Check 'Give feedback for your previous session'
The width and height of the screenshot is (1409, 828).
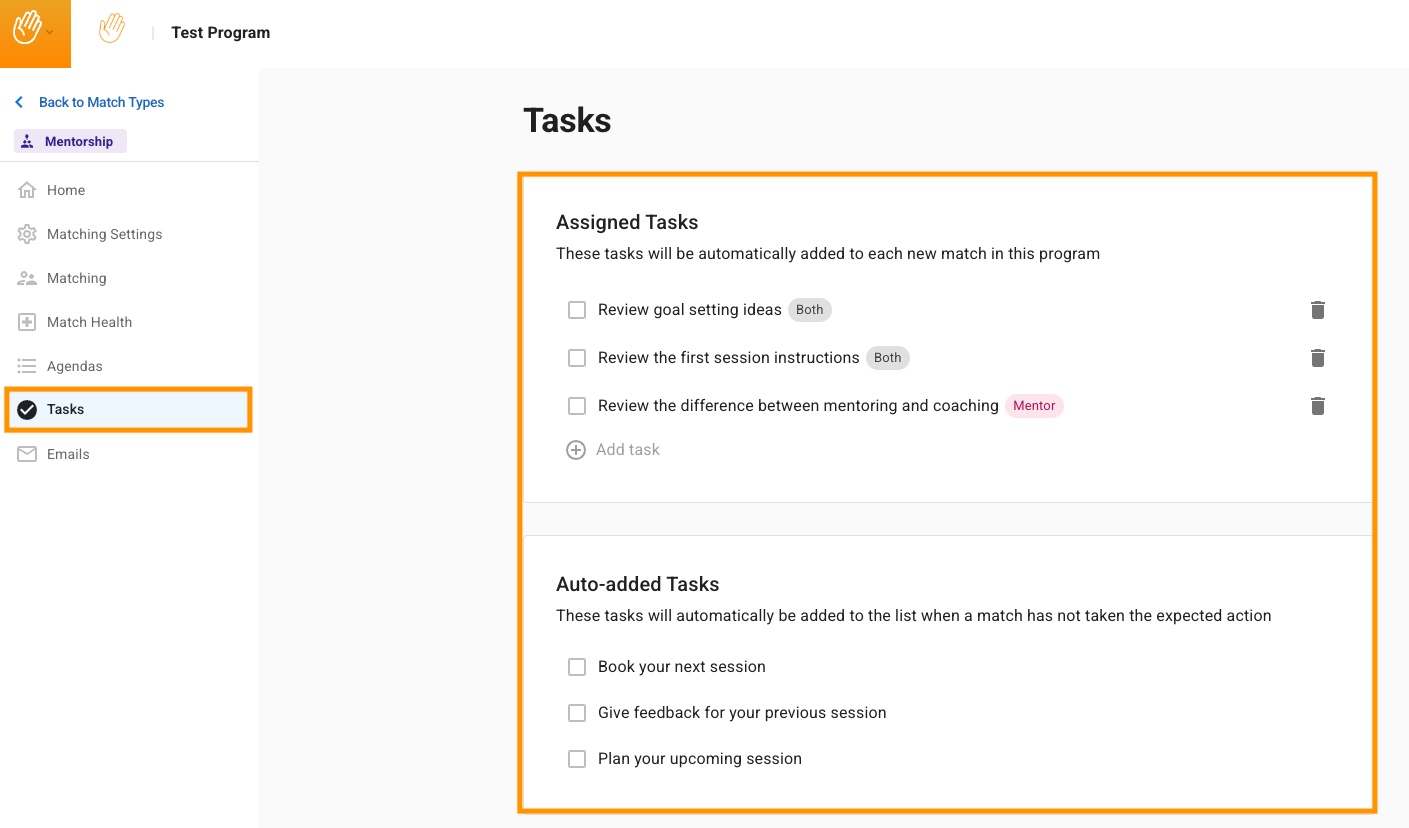pyautogui.click(x=577, y=713)
